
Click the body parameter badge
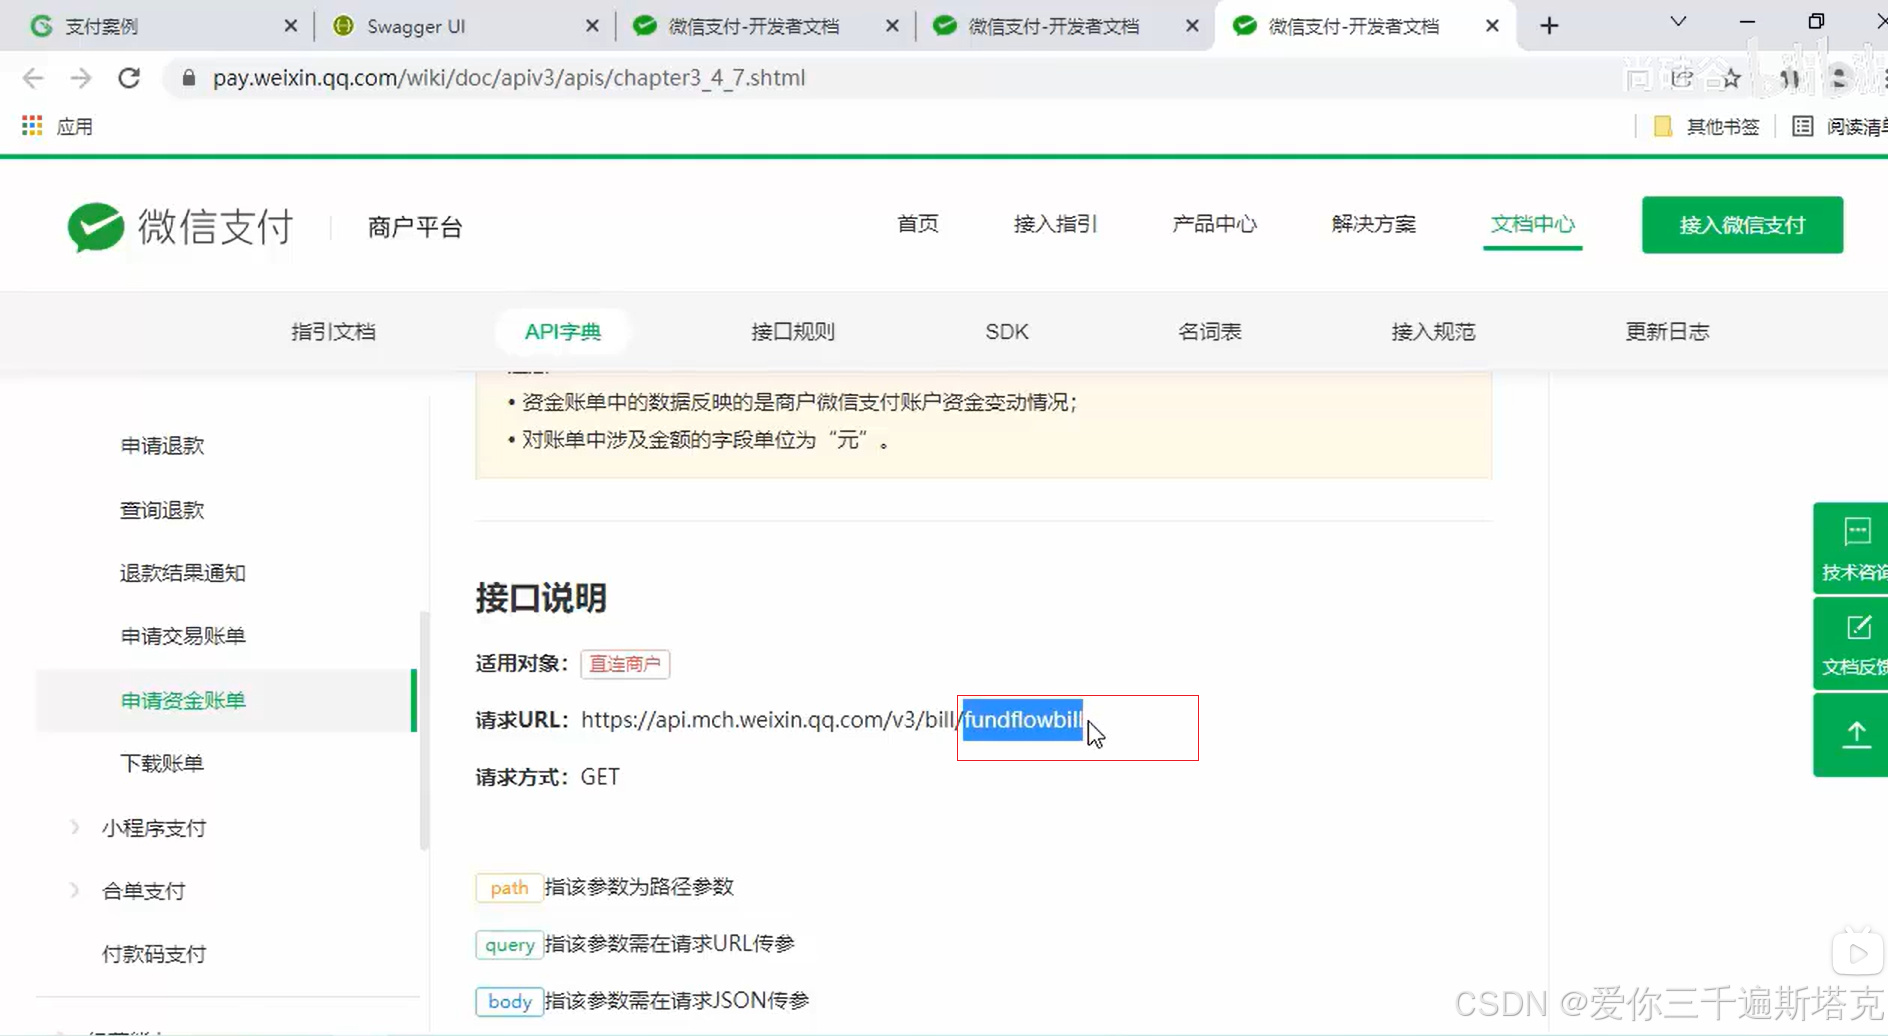click(509, 1002)
